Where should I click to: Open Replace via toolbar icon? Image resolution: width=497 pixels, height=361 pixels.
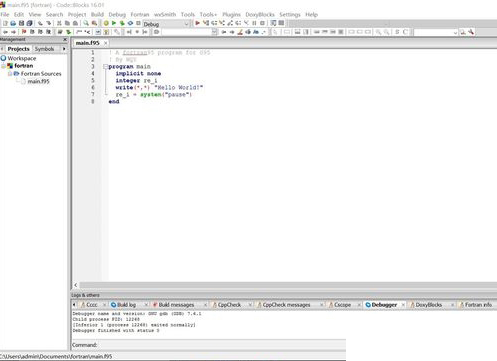(94, 23)
